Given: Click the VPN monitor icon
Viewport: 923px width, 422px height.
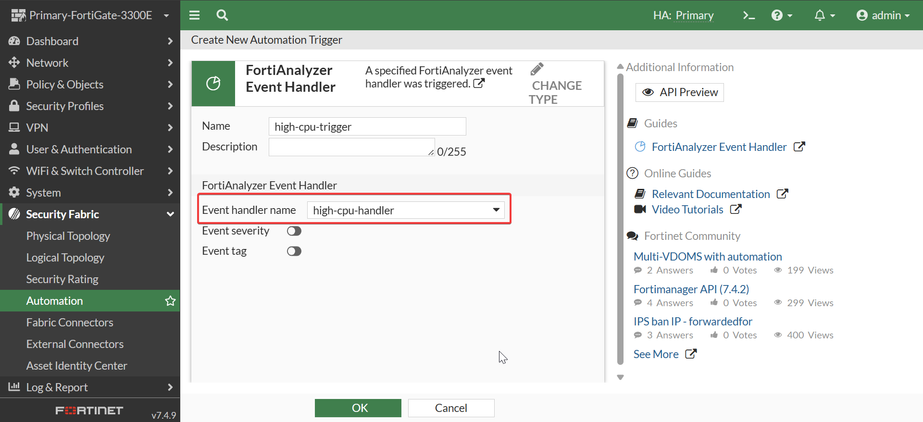Looking at the screenshot, I should click(14, 128).
